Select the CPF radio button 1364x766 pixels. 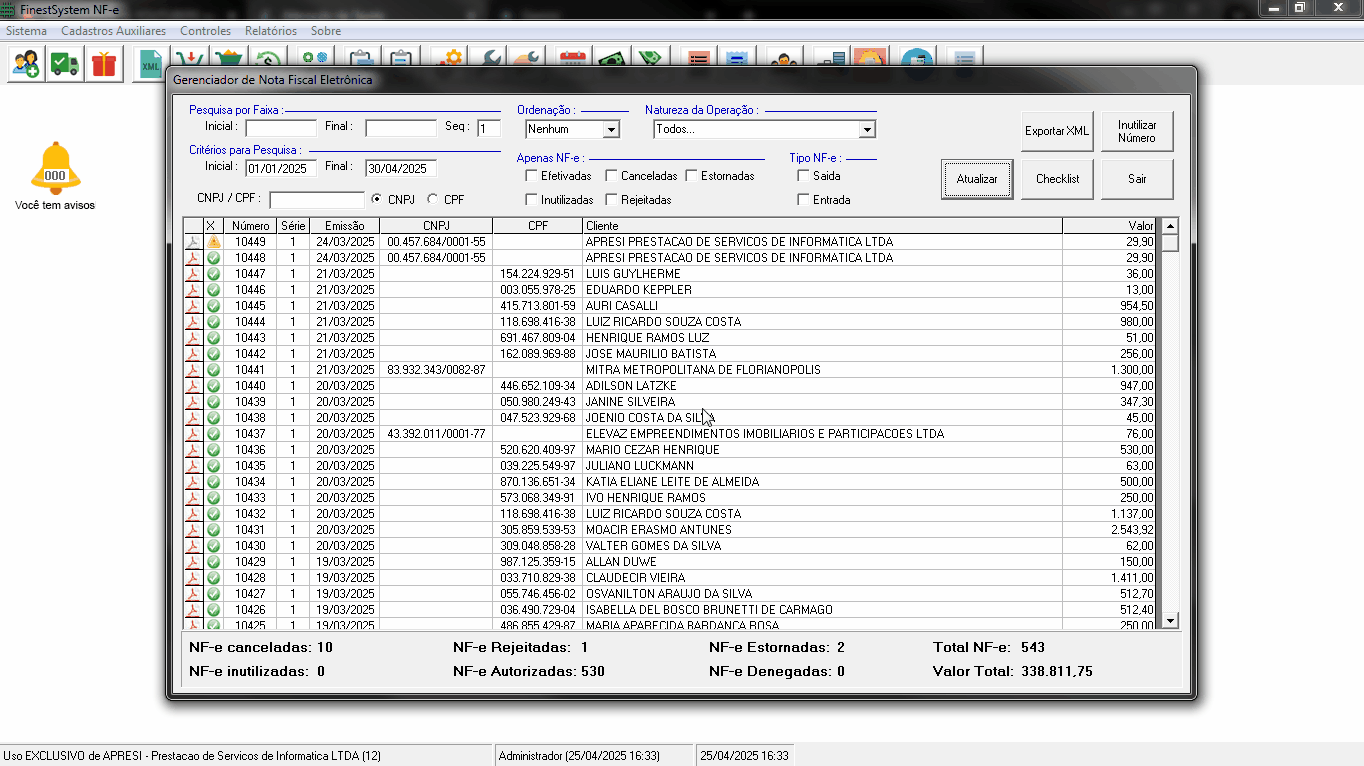(x=433, y=199)
